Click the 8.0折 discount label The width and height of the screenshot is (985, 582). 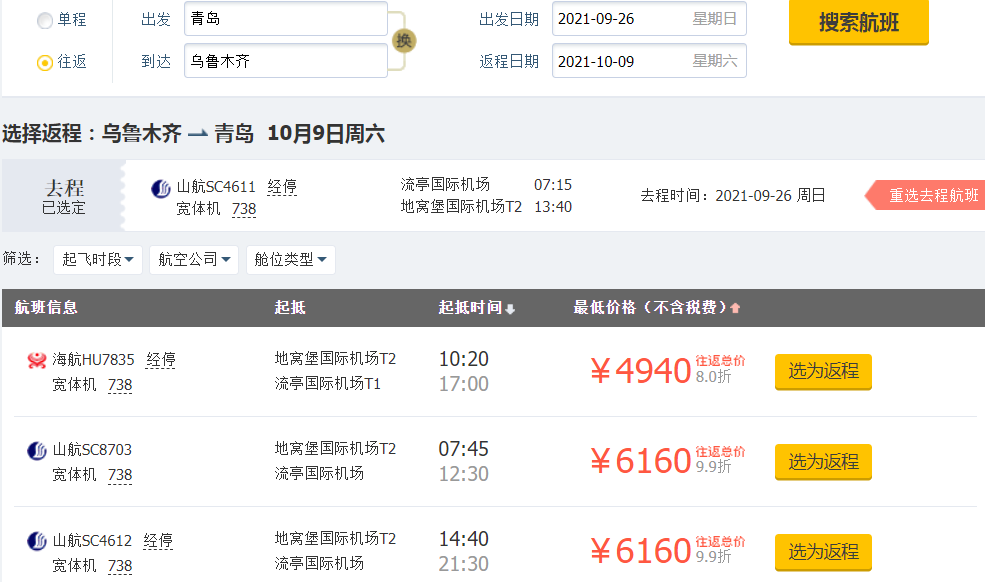click(x=714, y=376)
